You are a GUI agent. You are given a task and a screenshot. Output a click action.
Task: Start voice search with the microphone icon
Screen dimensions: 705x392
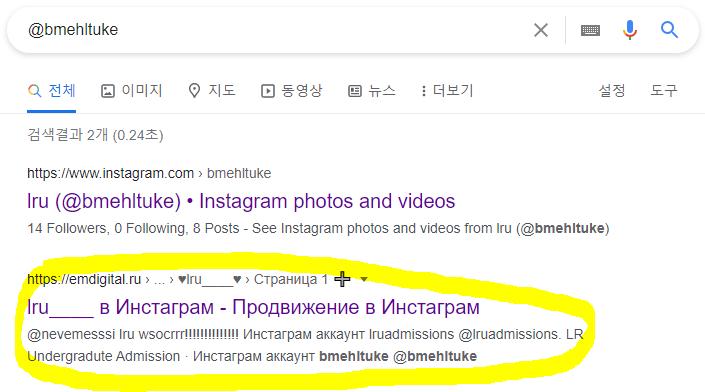click(630, 30)
